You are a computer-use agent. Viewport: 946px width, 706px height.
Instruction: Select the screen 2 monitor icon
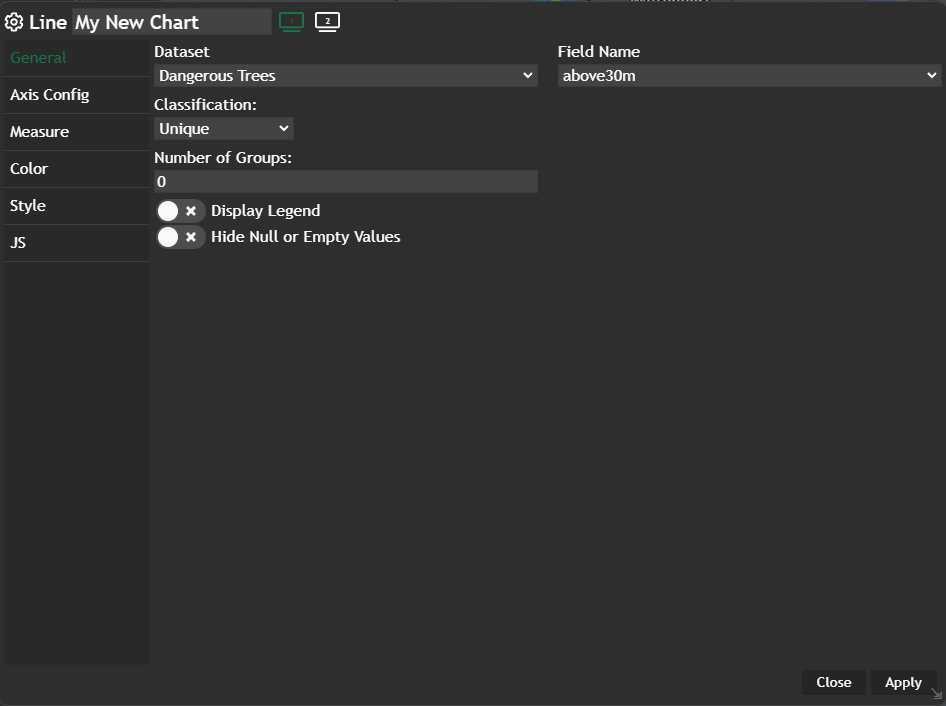(x=327, y=21)
